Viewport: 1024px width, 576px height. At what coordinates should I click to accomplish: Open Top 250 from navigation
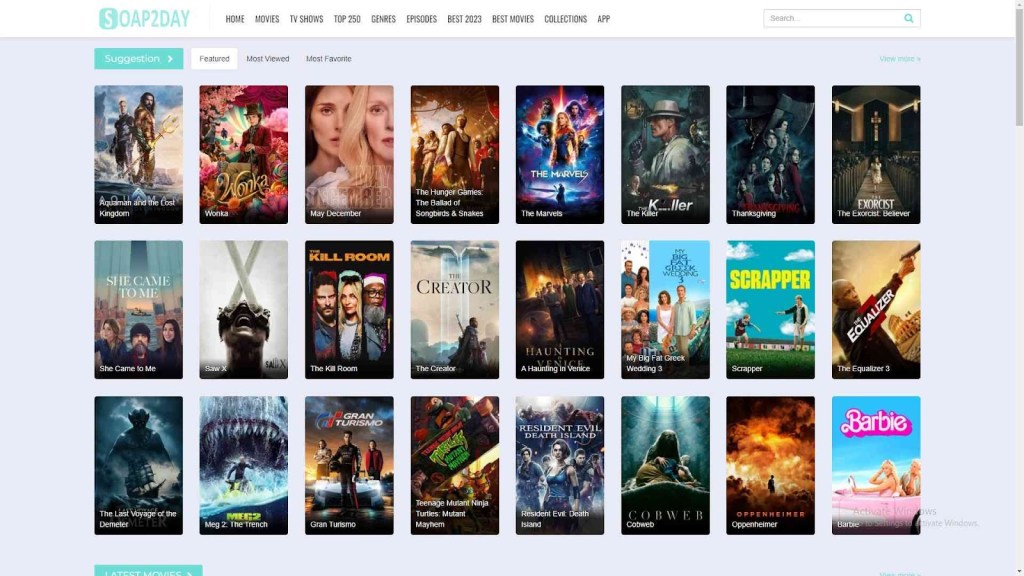347,19
